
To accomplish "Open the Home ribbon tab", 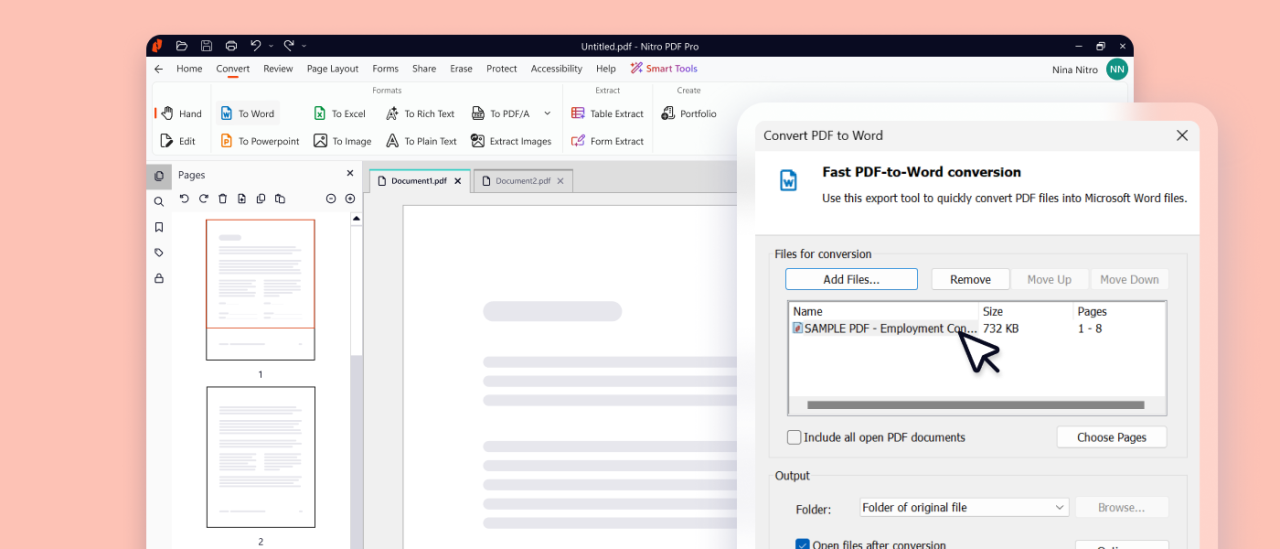I will (189, 69).
